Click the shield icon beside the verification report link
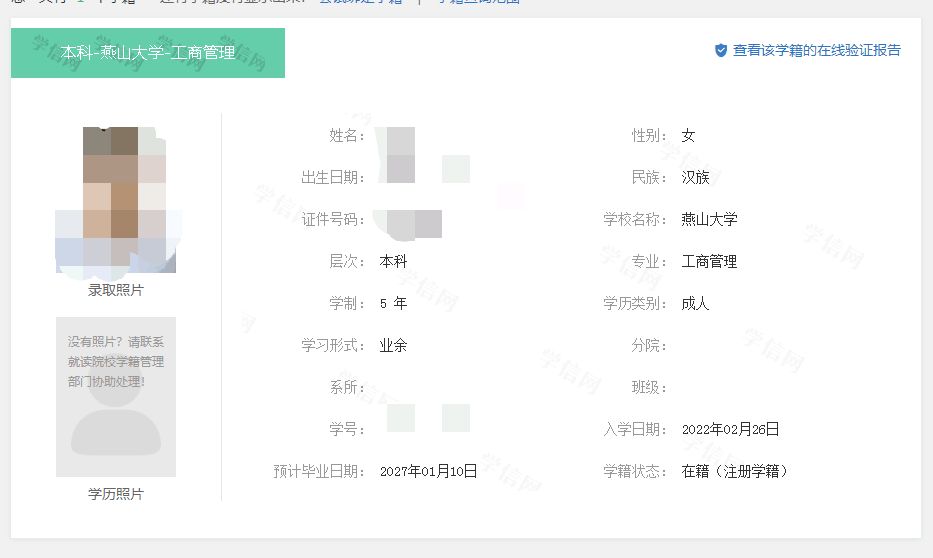 [720, 50]
